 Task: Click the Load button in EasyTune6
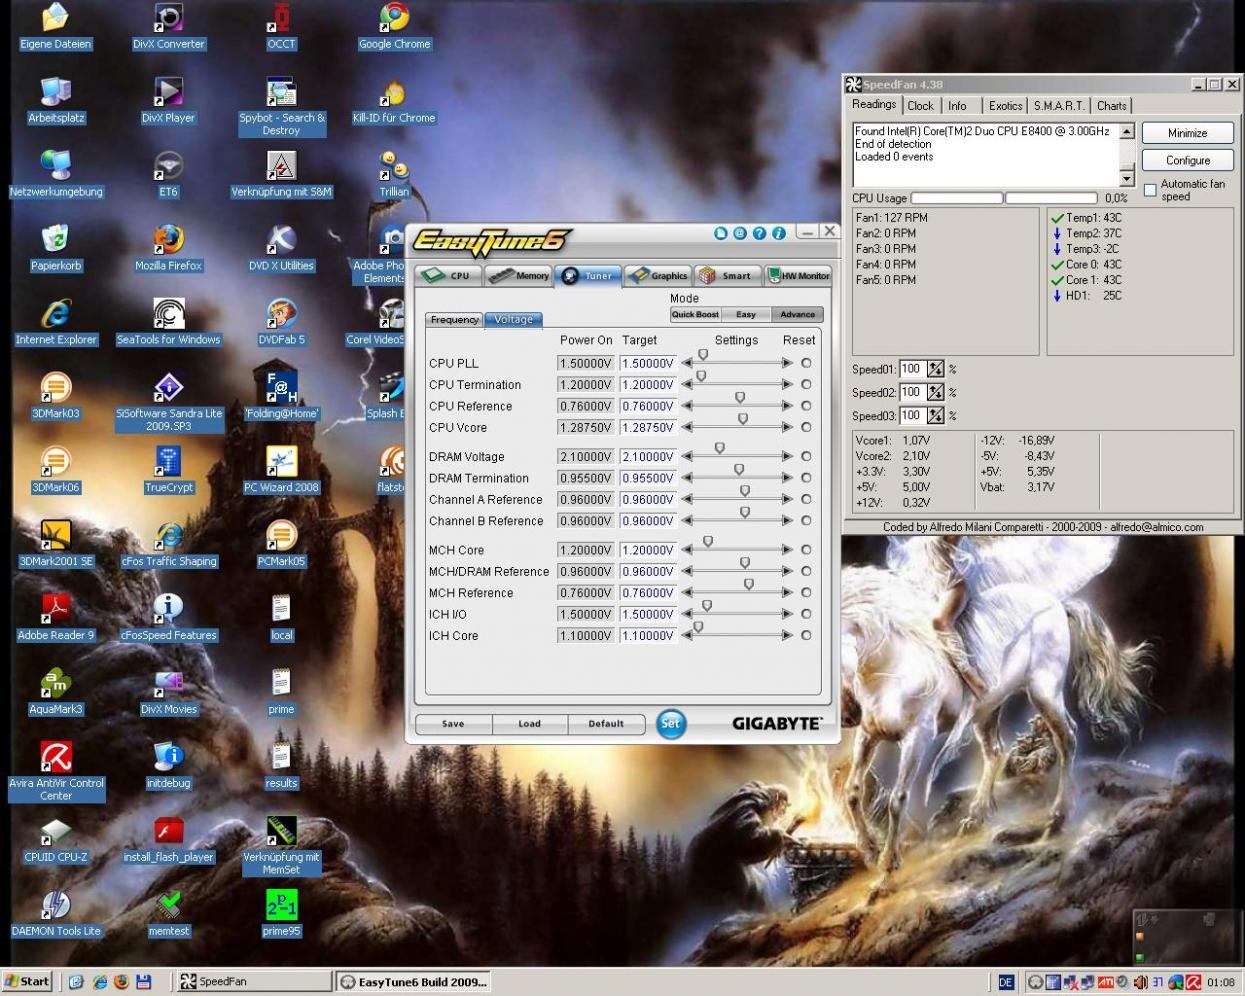coord(530,724)
